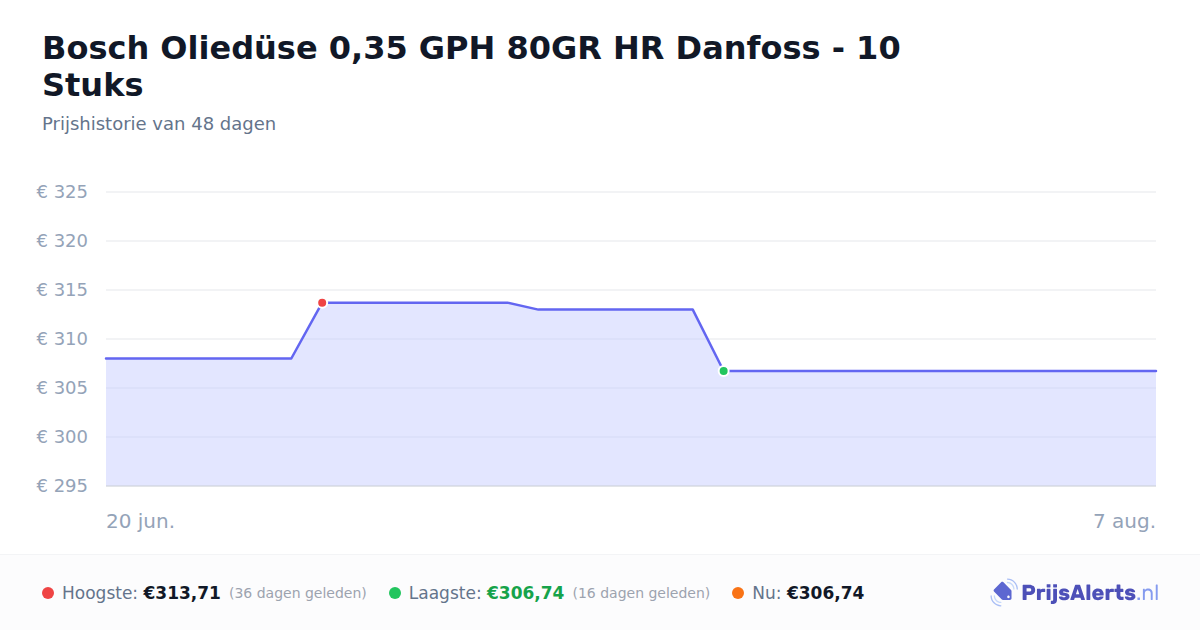The image size is (1200, 630).
Task: Click the '€ 300' axis label
Action: (x=62, y=437)
